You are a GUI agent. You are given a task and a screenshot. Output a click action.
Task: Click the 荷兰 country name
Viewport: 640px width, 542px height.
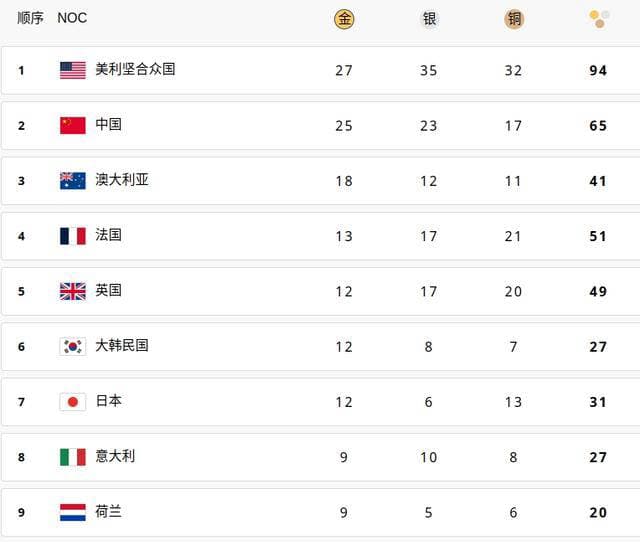(x=108, y=511)
